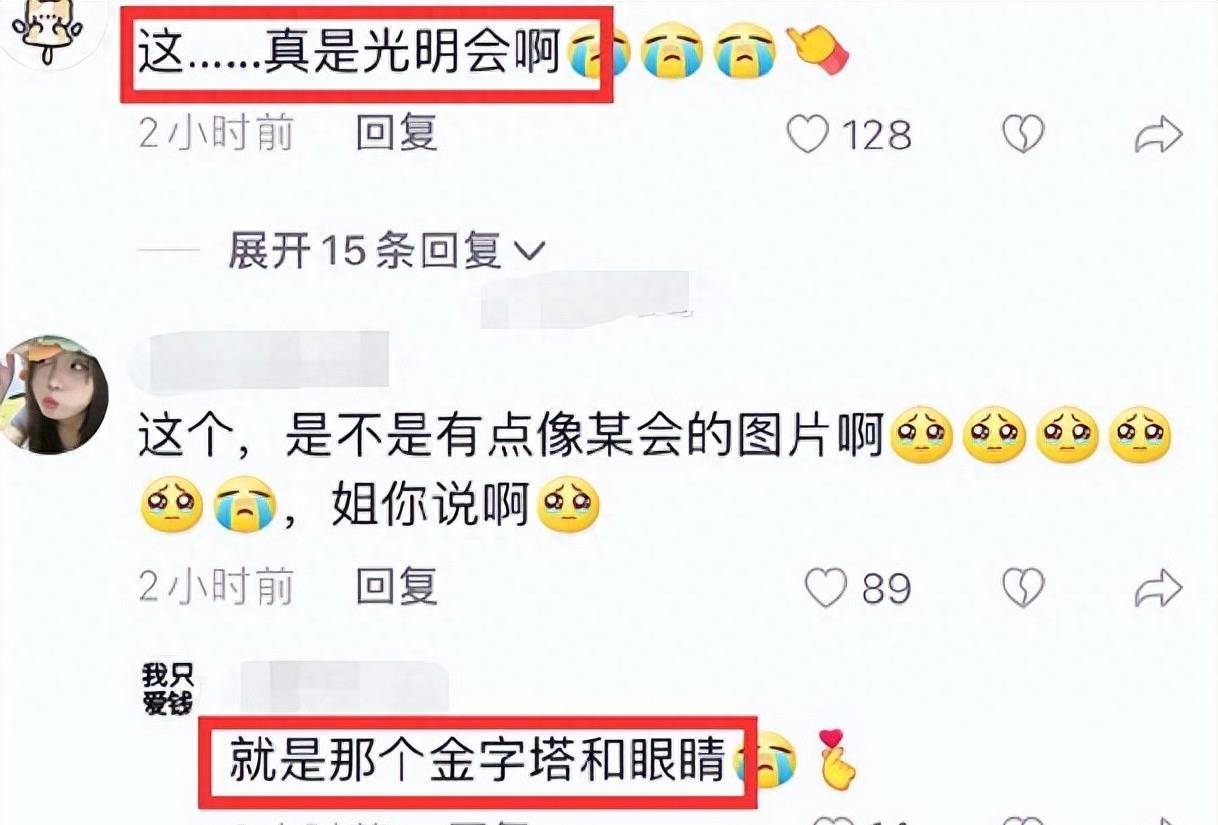Reply to the 光明会 comment
The height and width of the screenshot is (825, 1218).
click(397, 133)
